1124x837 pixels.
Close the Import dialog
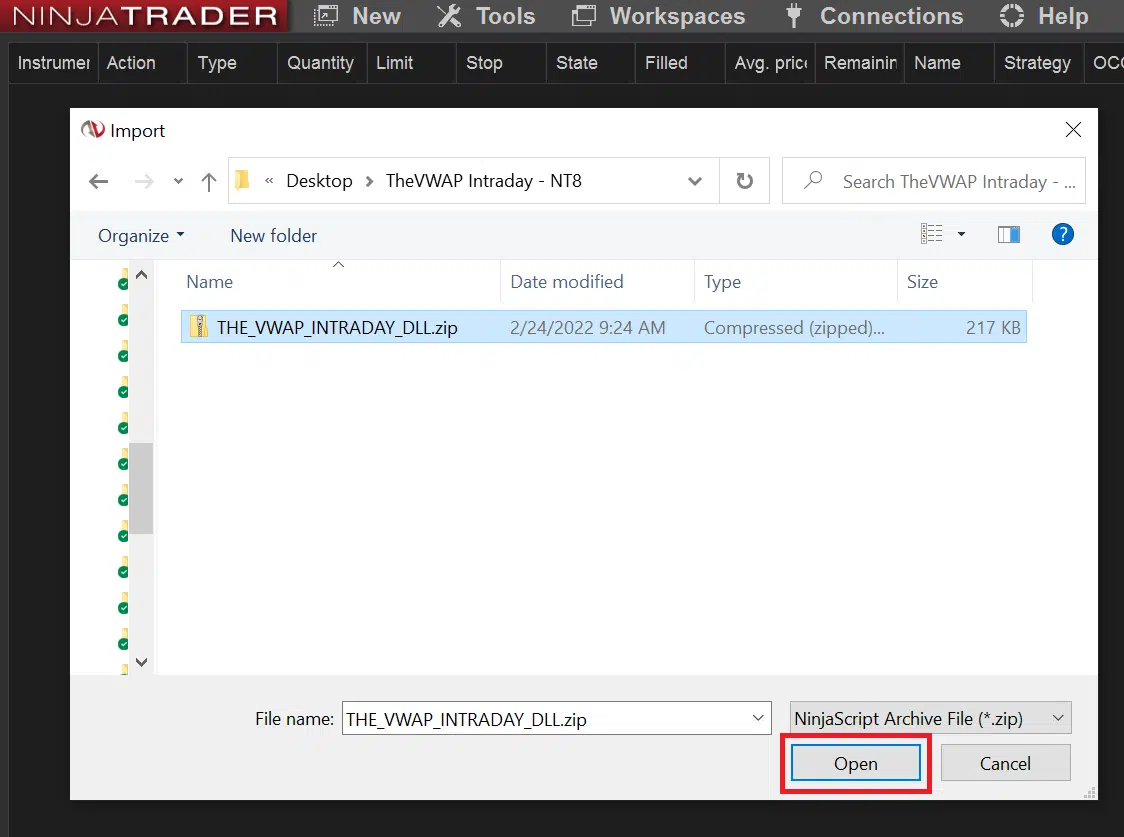(1073, 130)
